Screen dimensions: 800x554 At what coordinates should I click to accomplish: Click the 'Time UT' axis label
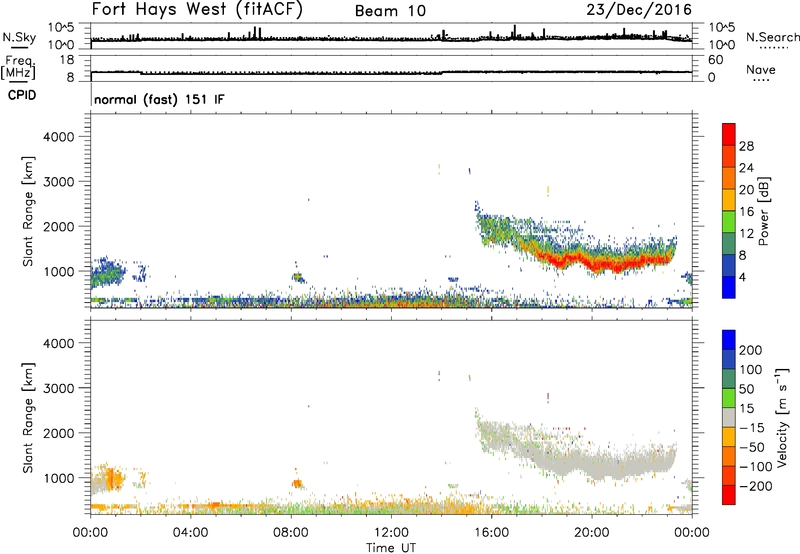pyautogui.click(x=391, y=547)
